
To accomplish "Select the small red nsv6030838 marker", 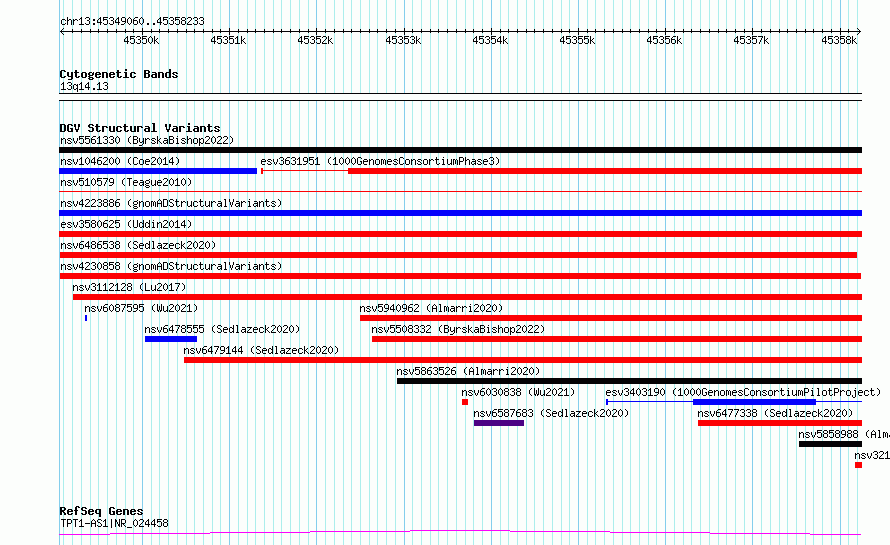I will [465, 402].
